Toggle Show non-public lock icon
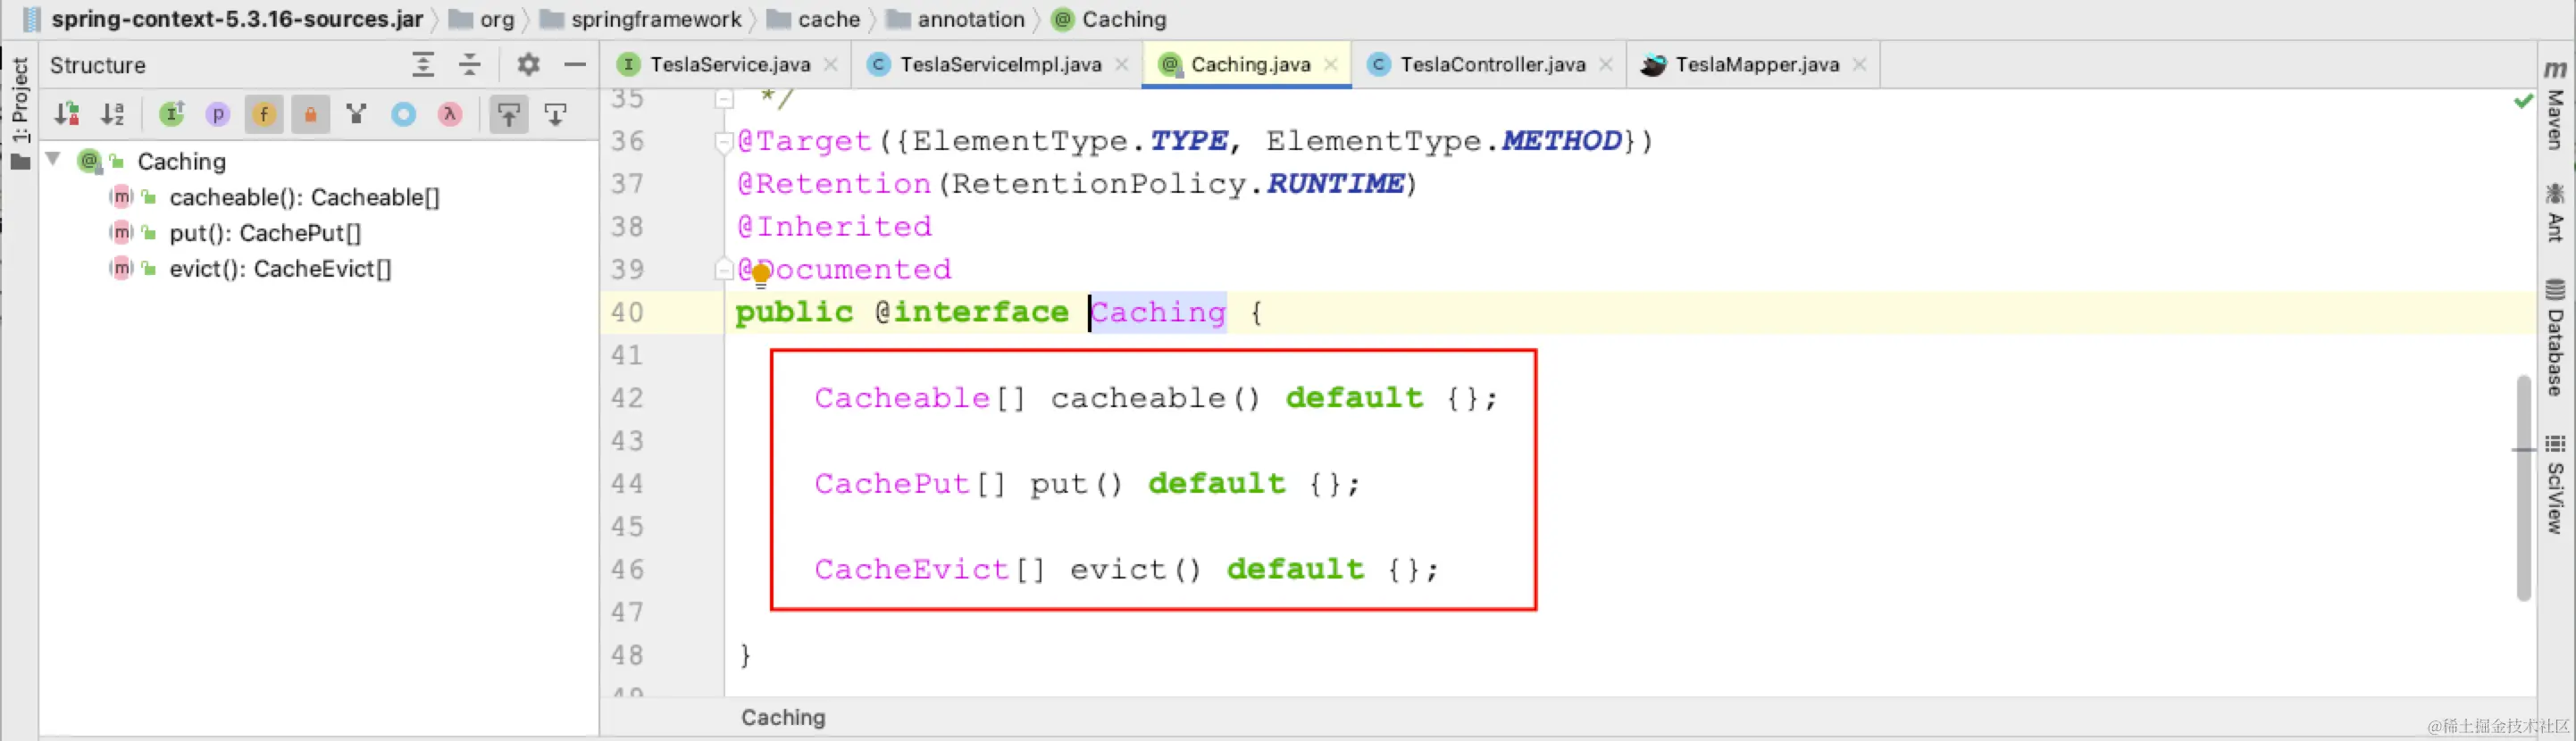The height and width of the screenshot is (741, 2576). [x=311, y=115]
